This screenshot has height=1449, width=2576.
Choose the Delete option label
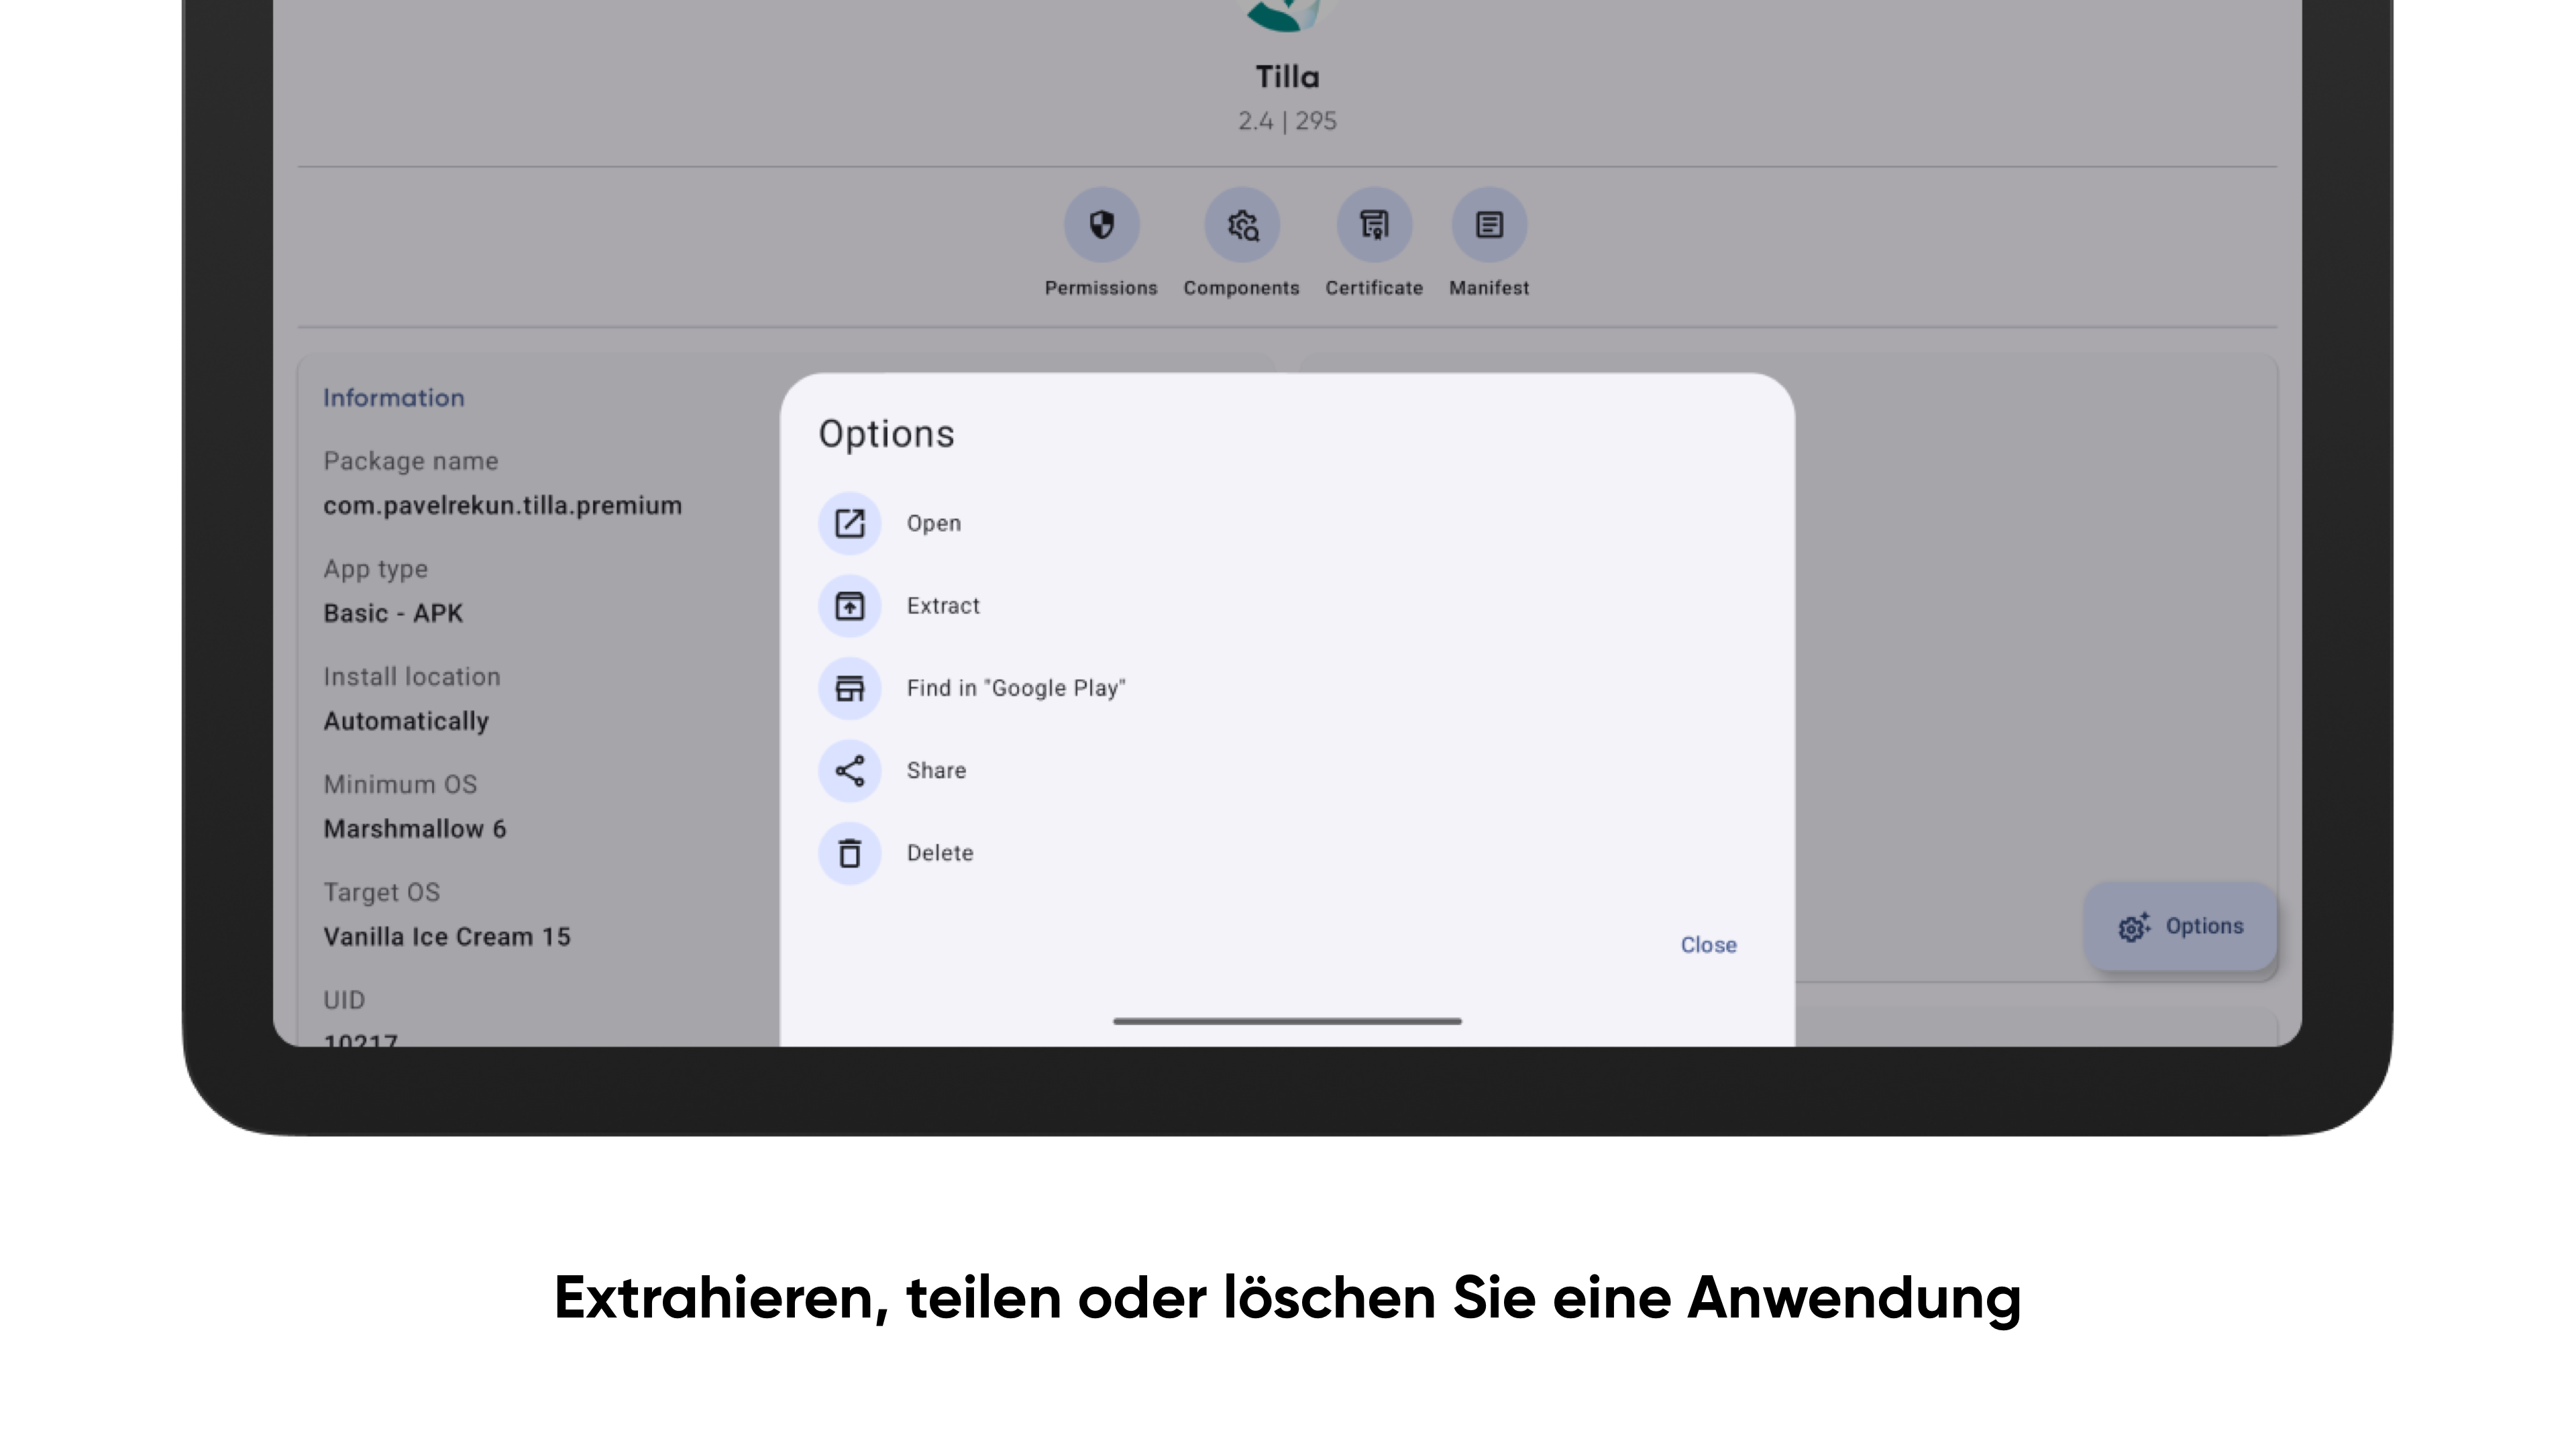coord(939,853)
